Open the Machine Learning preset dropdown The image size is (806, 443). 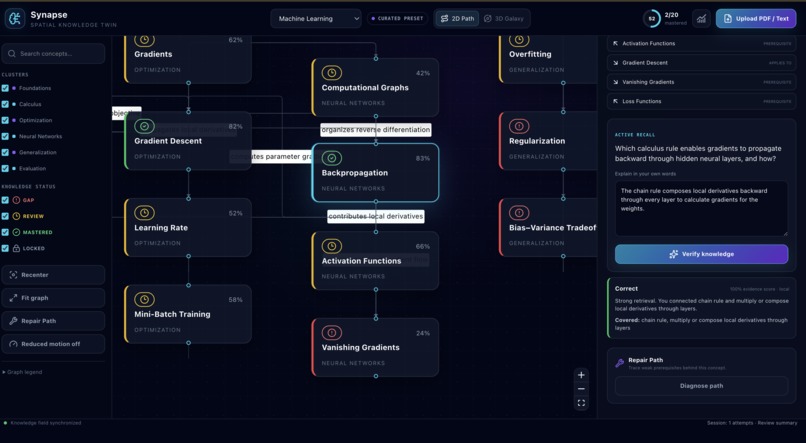(316, 19)
